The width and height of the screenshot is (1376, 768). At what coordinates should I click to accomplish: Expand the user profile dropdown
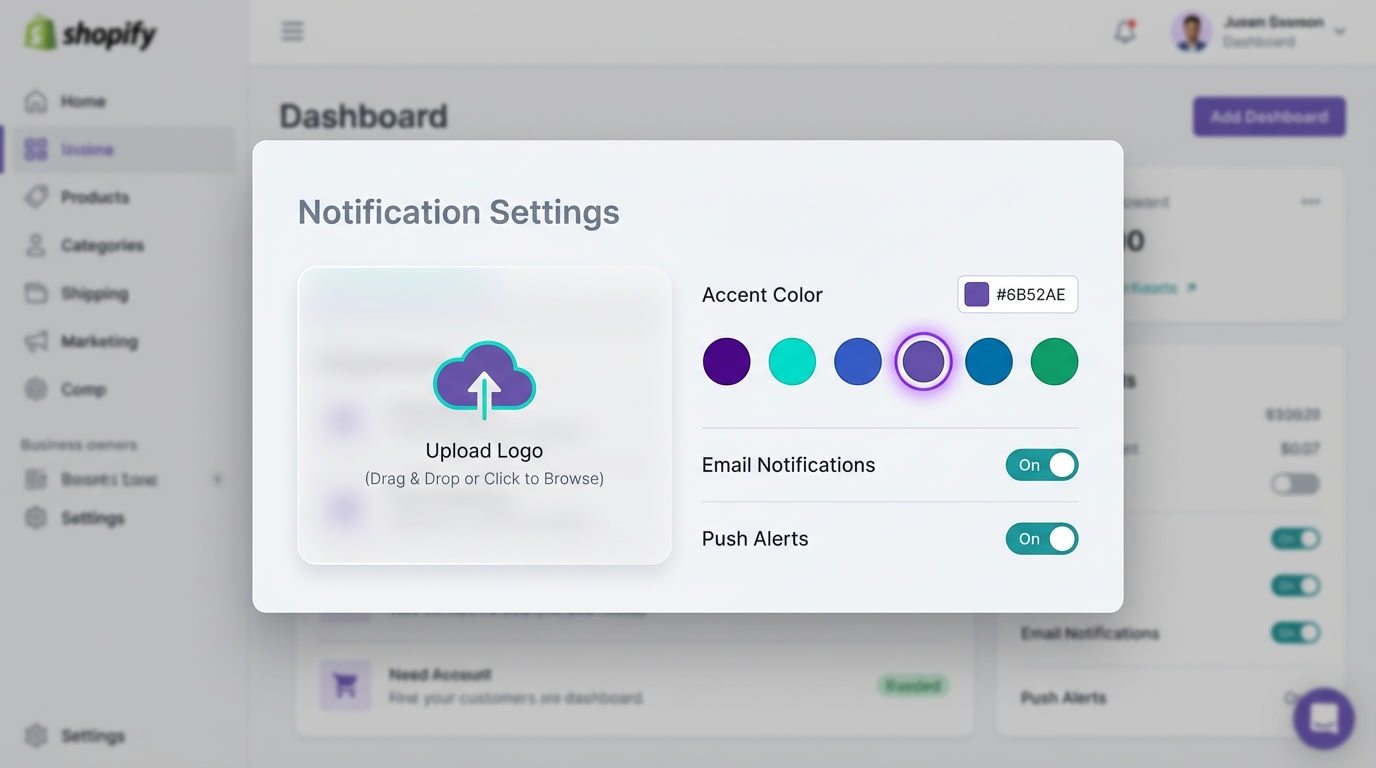pos(1339,31)
